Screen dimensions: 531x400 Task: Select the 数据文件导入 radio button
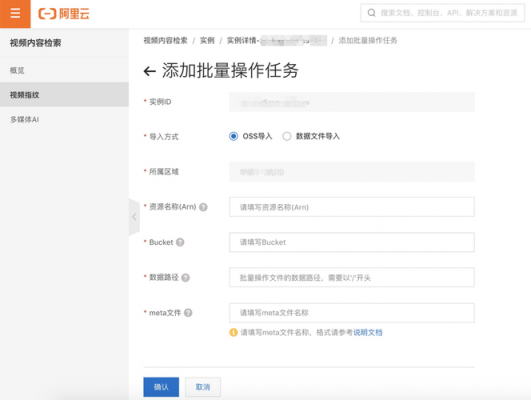tap(287, 136)
